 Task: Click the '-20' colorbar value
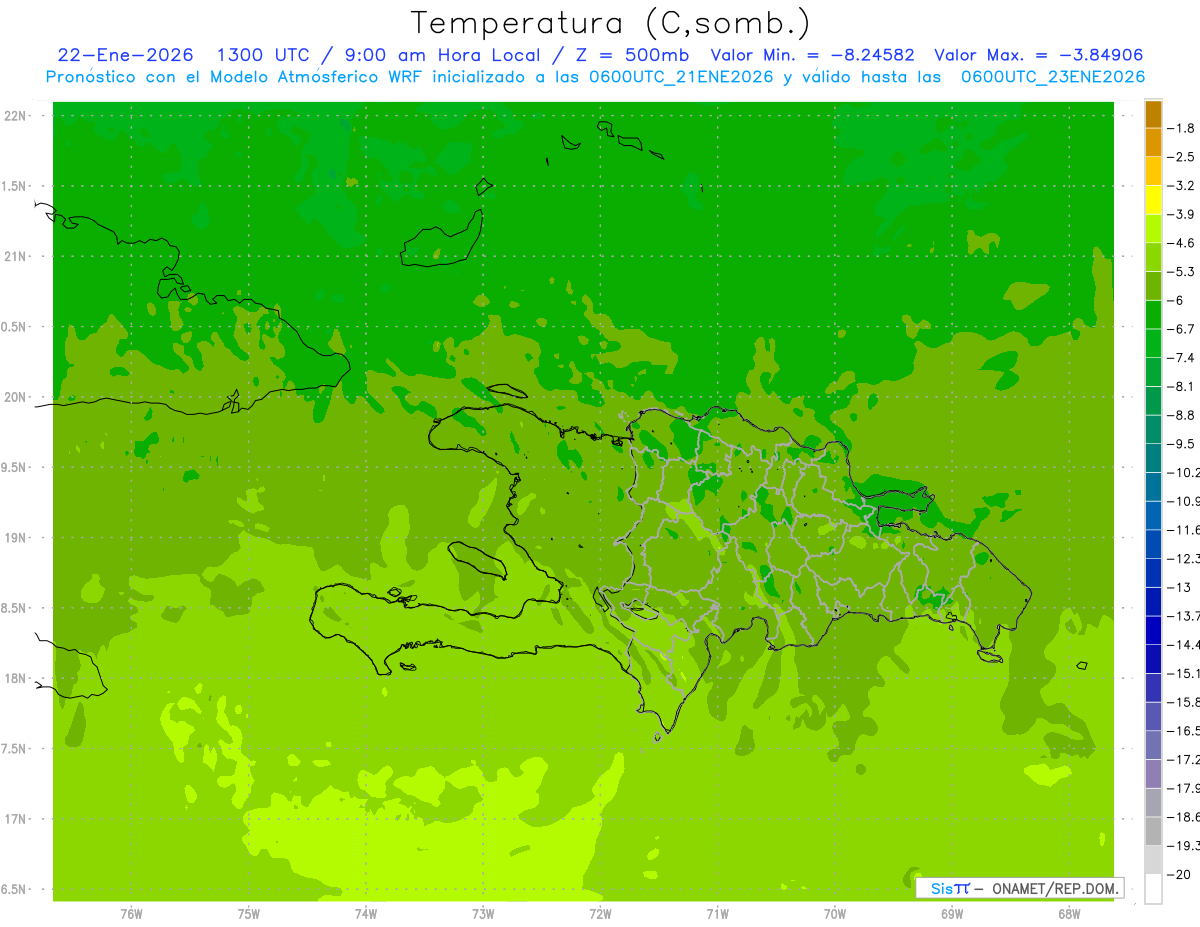pyautogui.click(x=1179, y=874)
